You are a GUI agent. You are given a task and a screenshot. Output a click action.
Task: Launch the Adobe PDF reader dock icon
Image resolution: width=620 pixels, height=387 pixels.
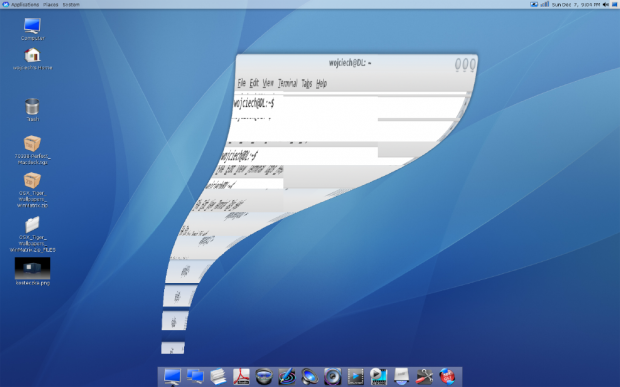(241, 376)
